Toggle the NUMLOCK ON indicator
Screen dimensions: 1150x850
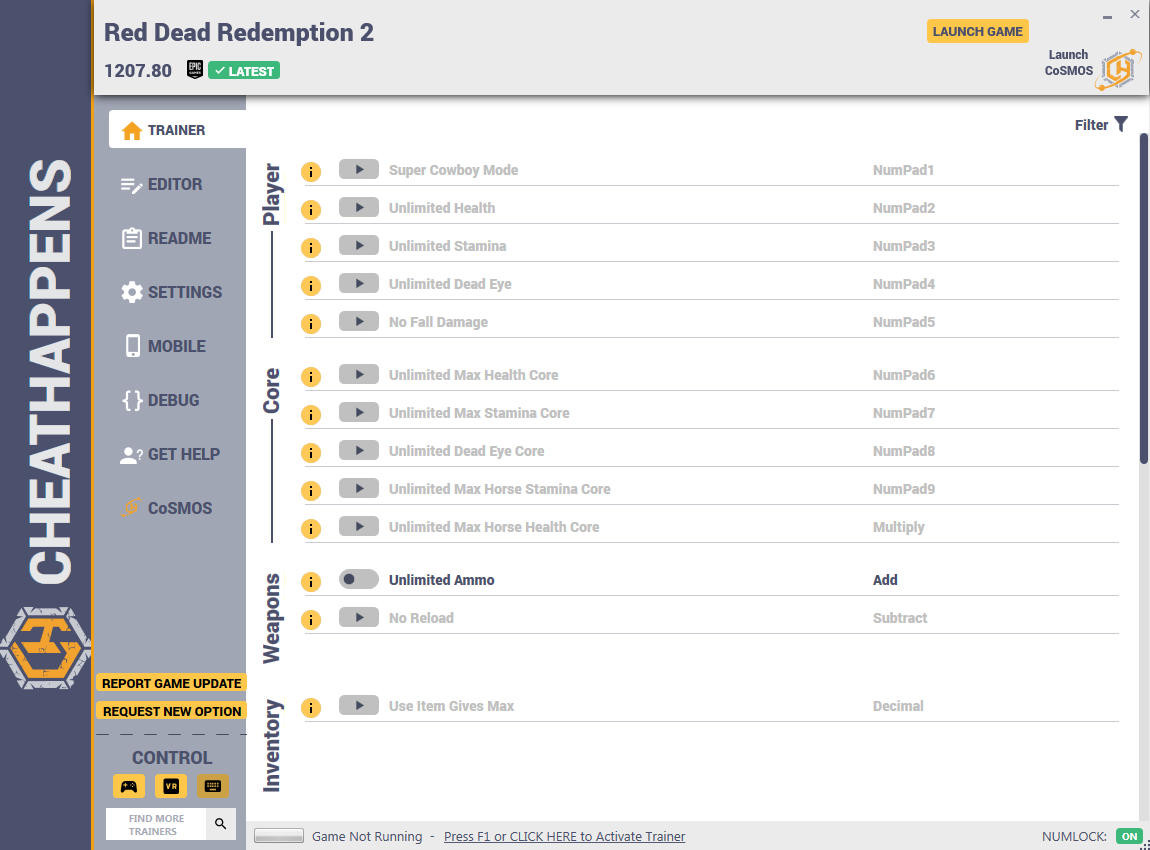(1129, 836)
